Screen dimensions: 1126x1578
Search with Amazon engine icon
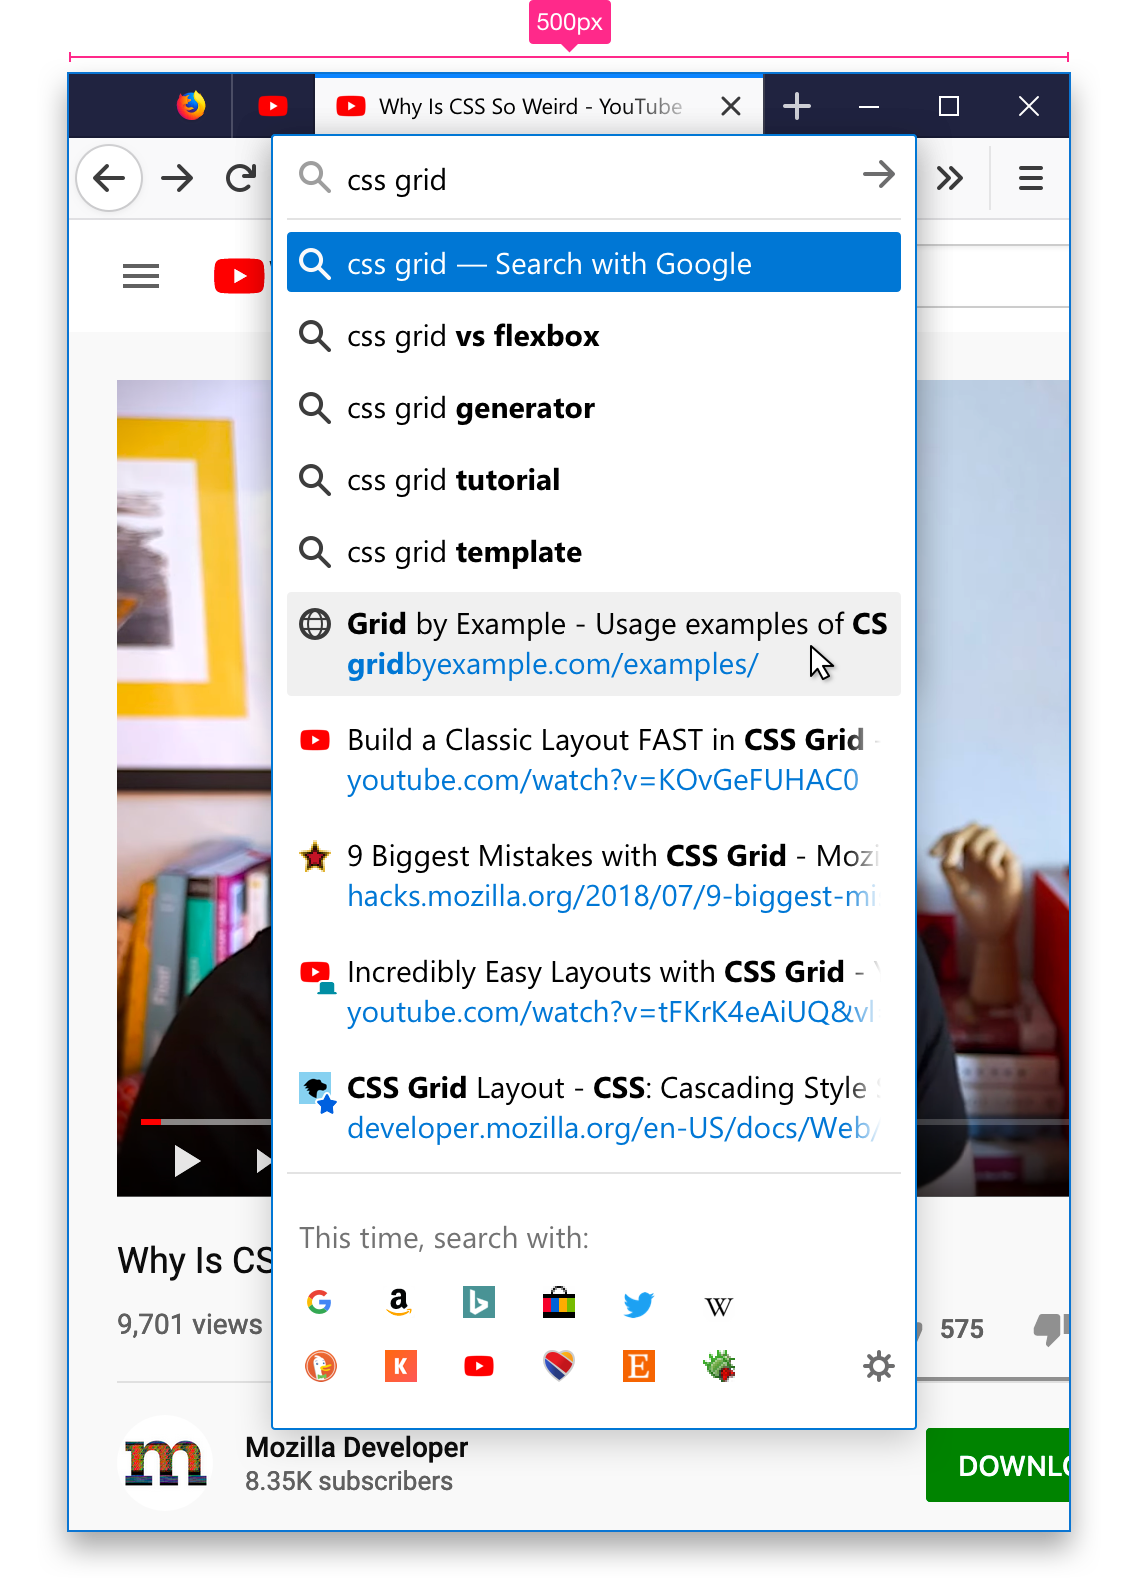click(399, 1302)
